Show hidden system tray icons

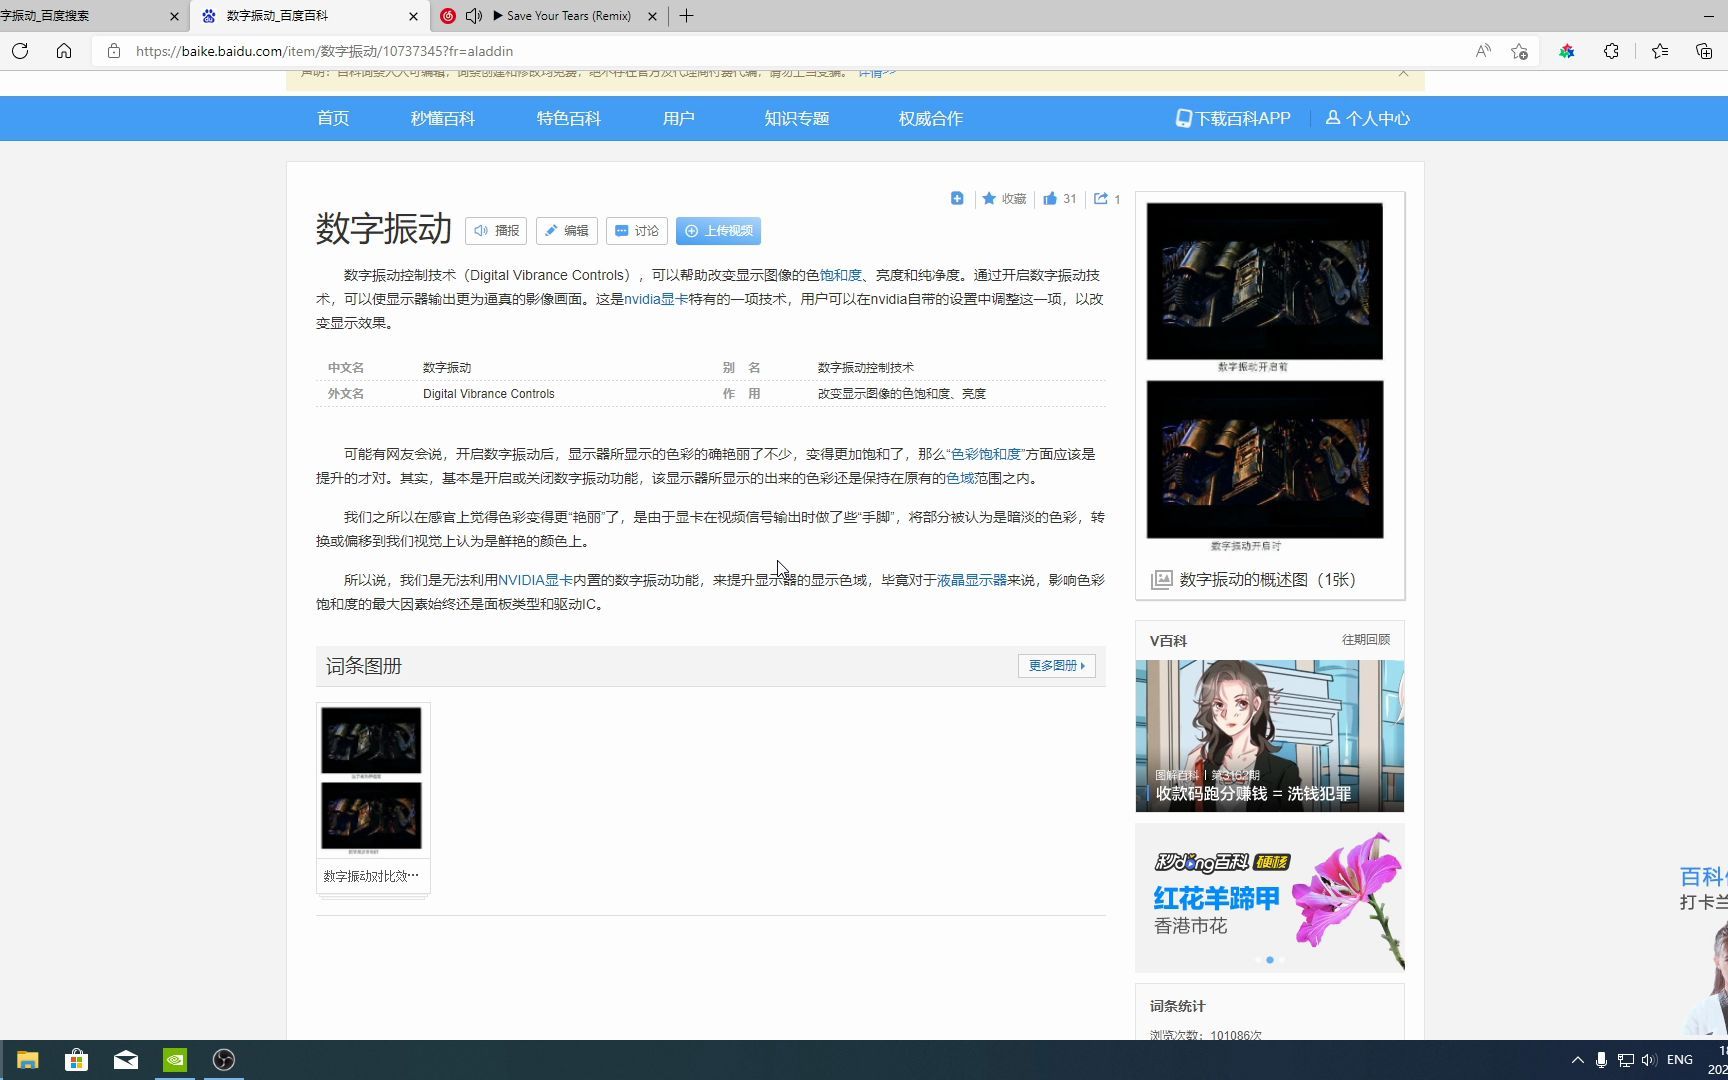1577,1060
